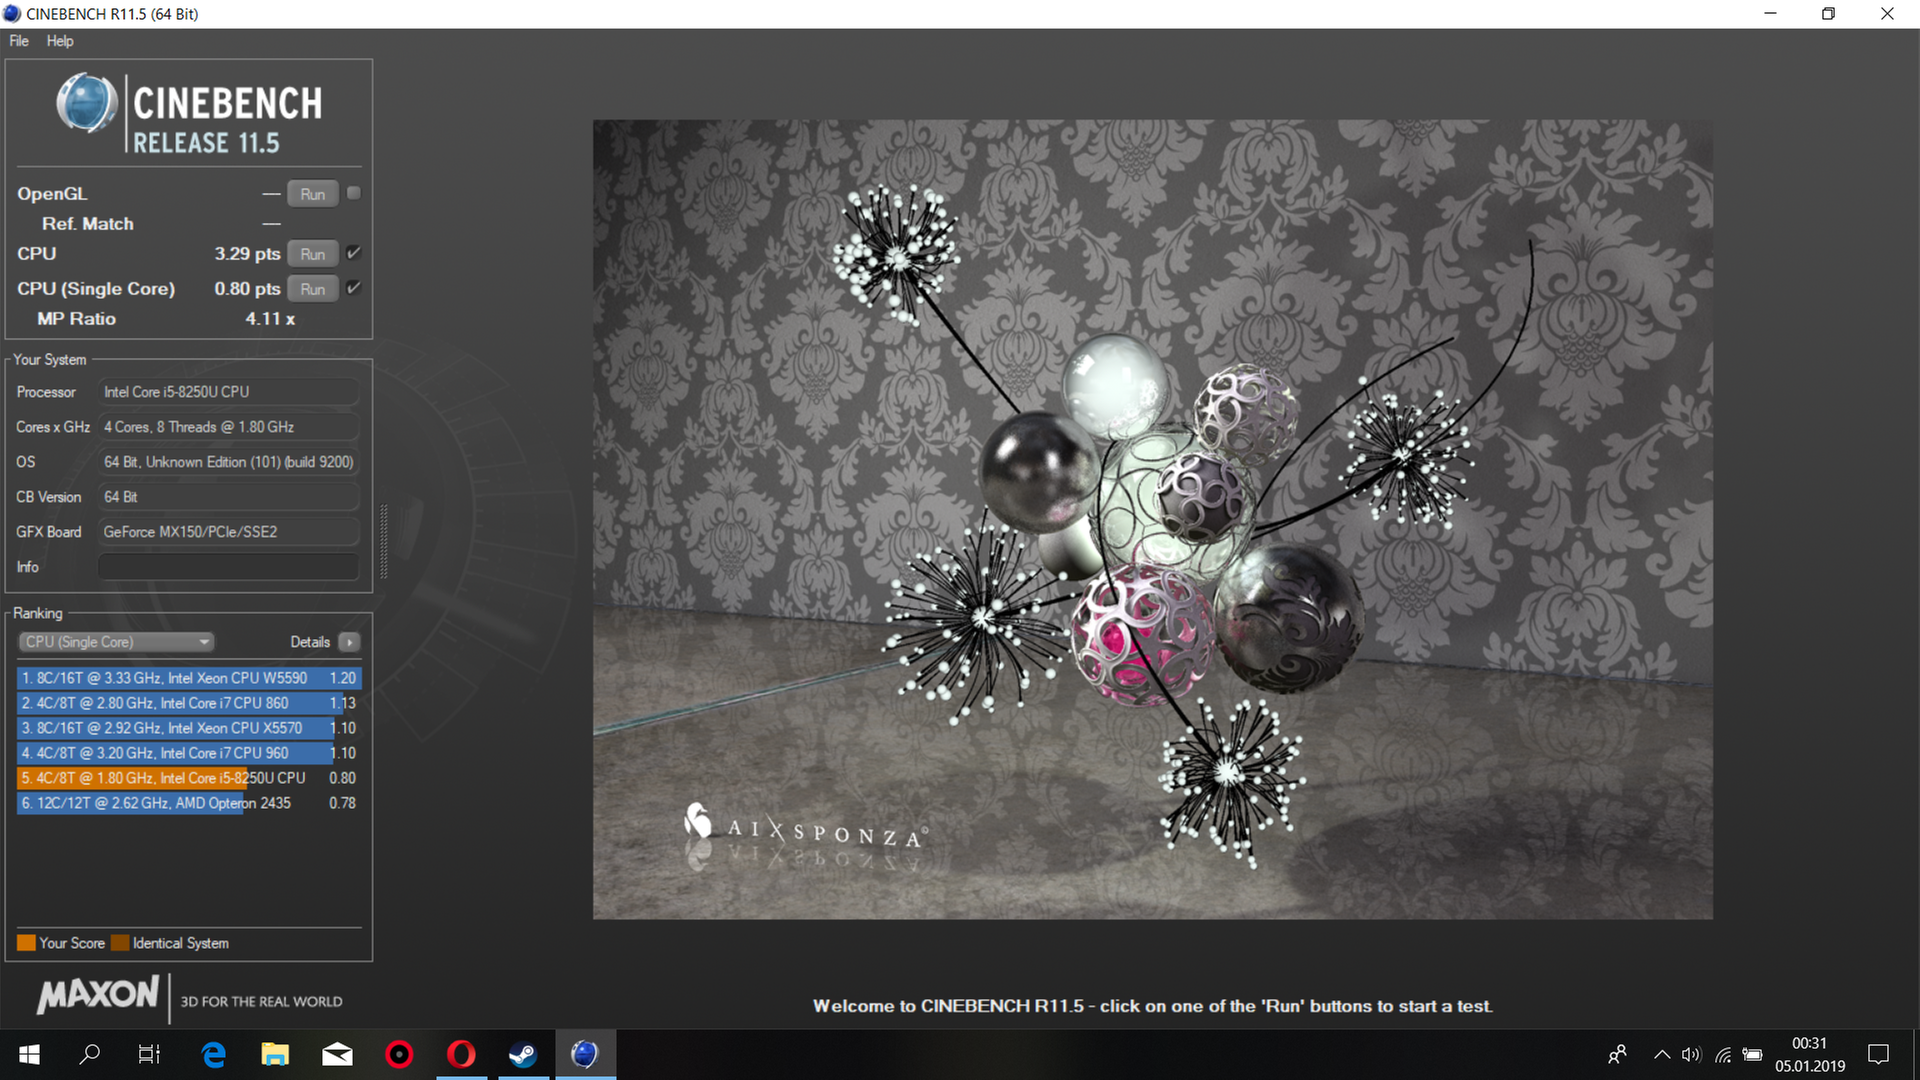Click the ranking Details arrow button
The height and width of the screenshot is (1080, 1920).
click(x=349, y=642)
